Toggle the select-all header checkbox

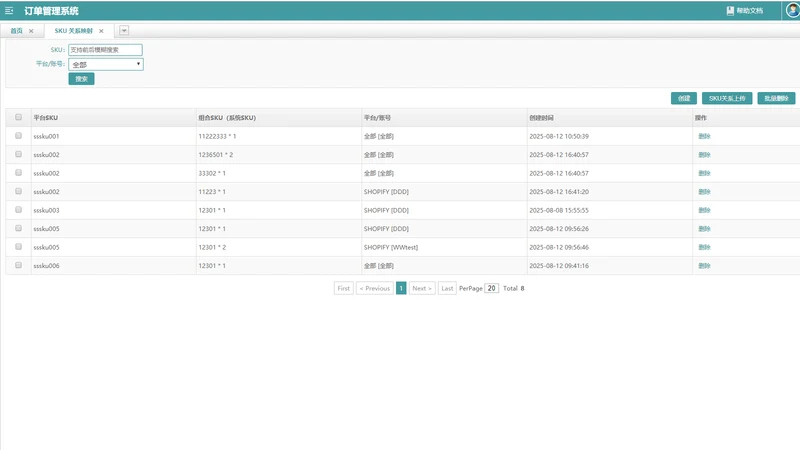[18, 117]
